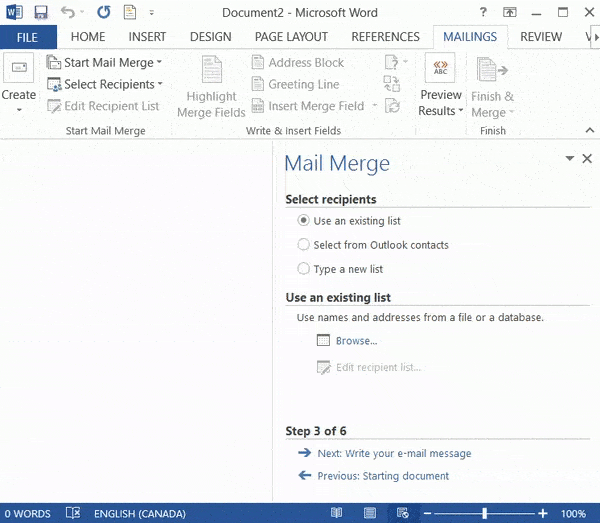The image size is (600, 523).
Task: Open the FILE tab
Action: 28,37
